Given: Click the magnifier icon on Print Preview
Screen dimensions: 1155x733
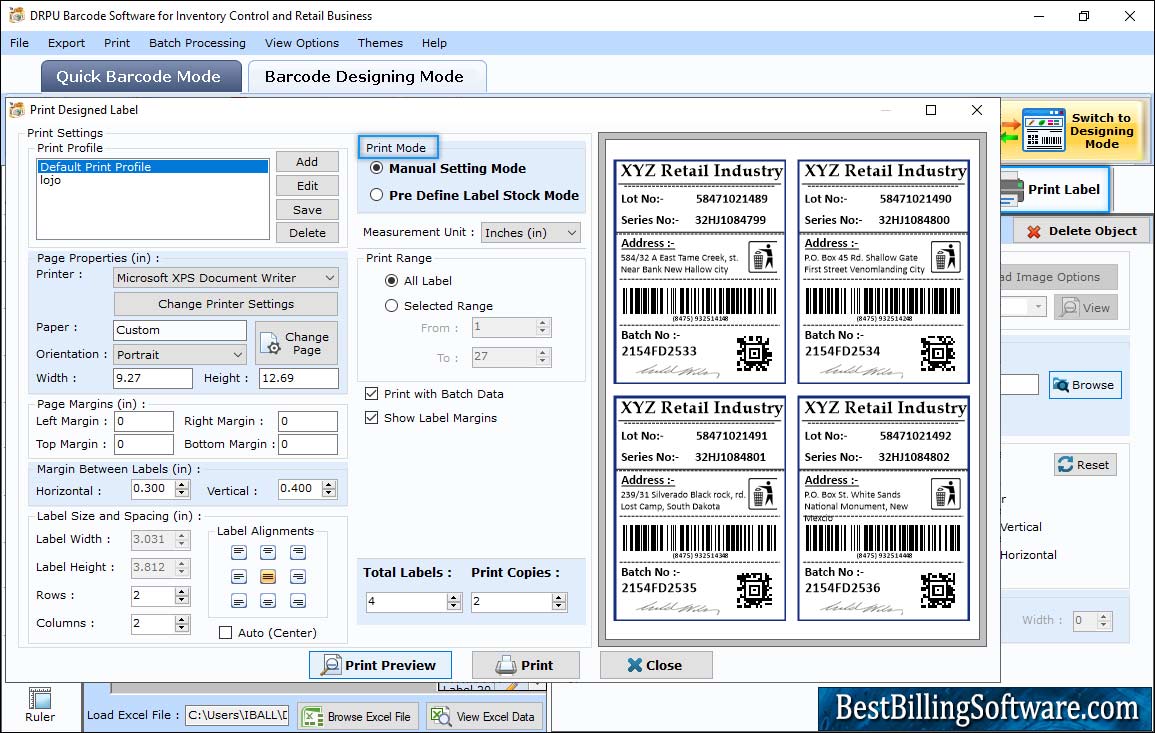Looking at the screenshot, I should (x=331, y=665).
